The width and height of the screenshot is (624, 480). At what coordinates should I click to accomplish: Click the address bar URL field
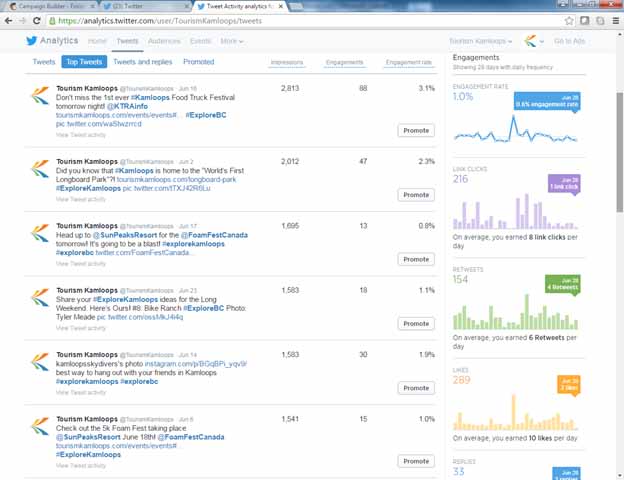(302, 21)
